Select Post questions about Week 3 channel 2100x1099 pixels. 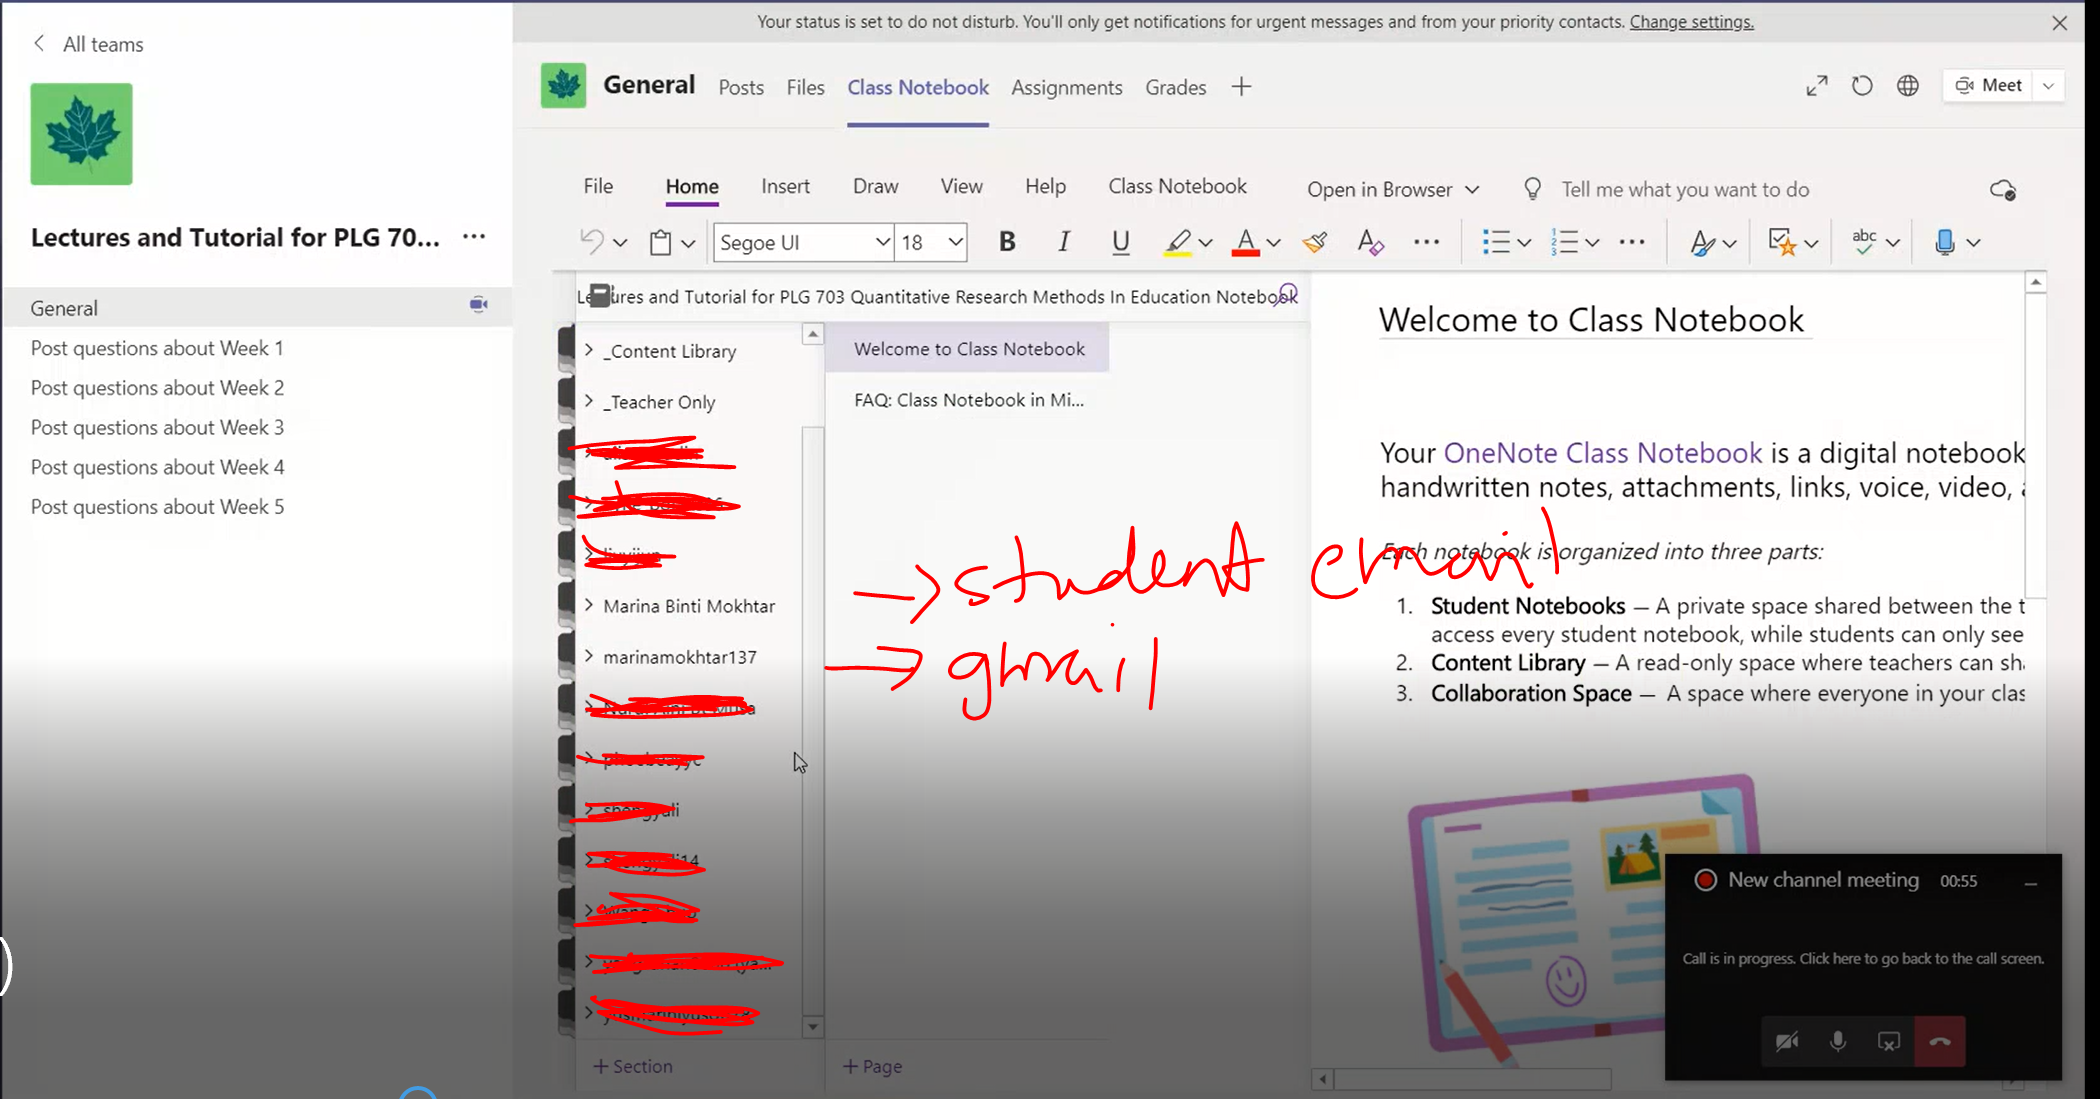[157, 427]
